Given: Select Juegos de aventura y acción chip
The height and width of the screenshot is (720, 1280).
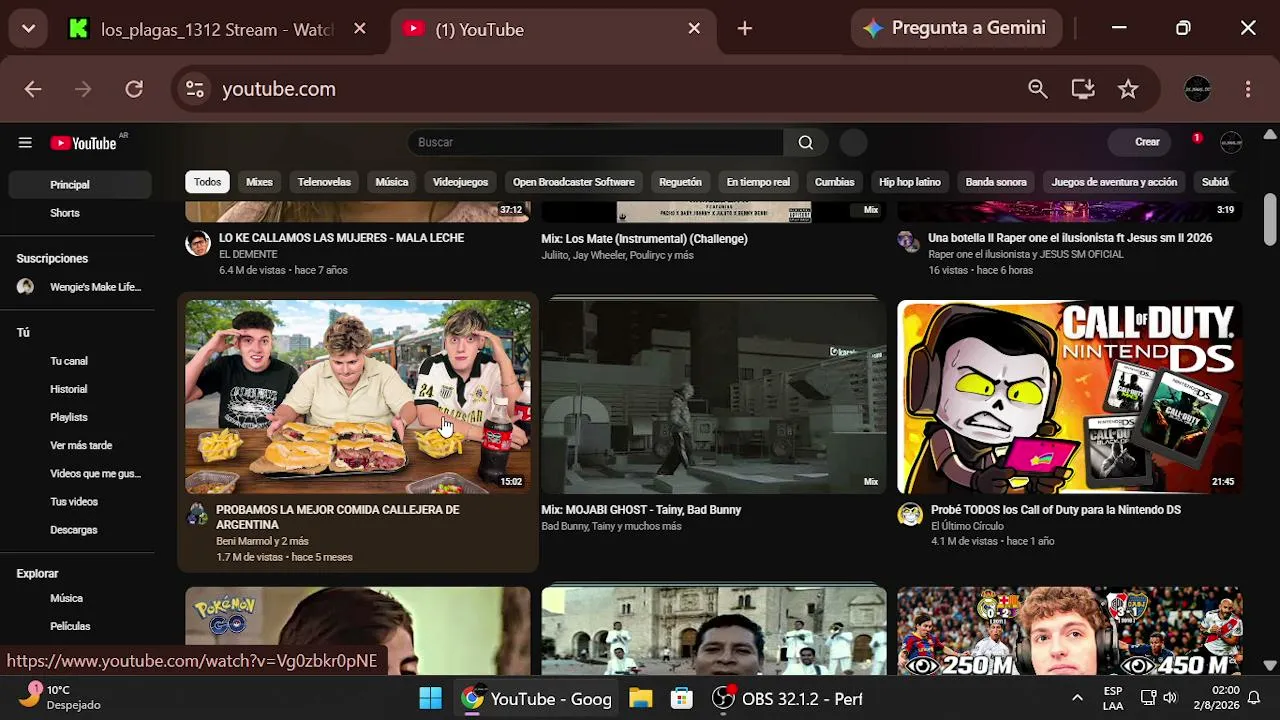Looking at the screenshot, I should point(1114,182).
